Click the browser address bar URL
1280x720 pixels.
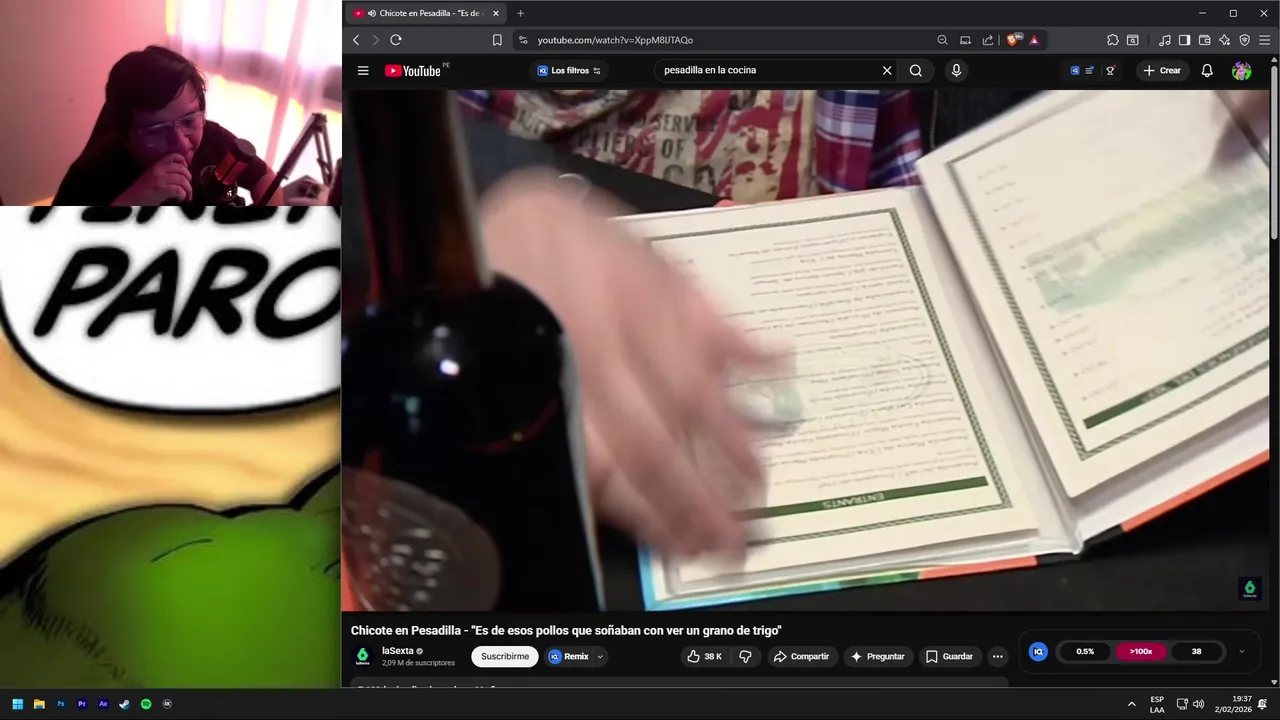coord(615,40)
